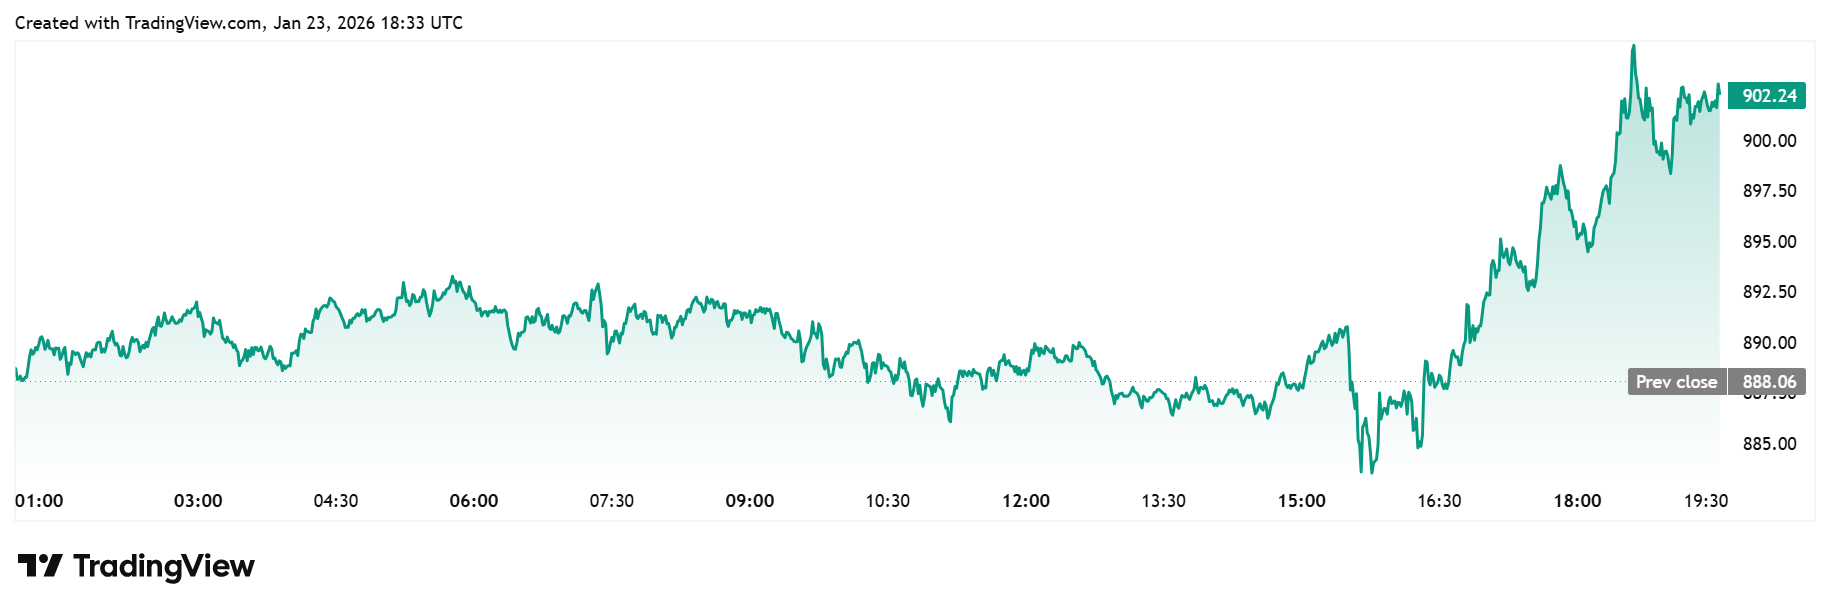Click the "Prev close" label
The height and width of the screenshot is (611, 1830).
click(1676, 382)
